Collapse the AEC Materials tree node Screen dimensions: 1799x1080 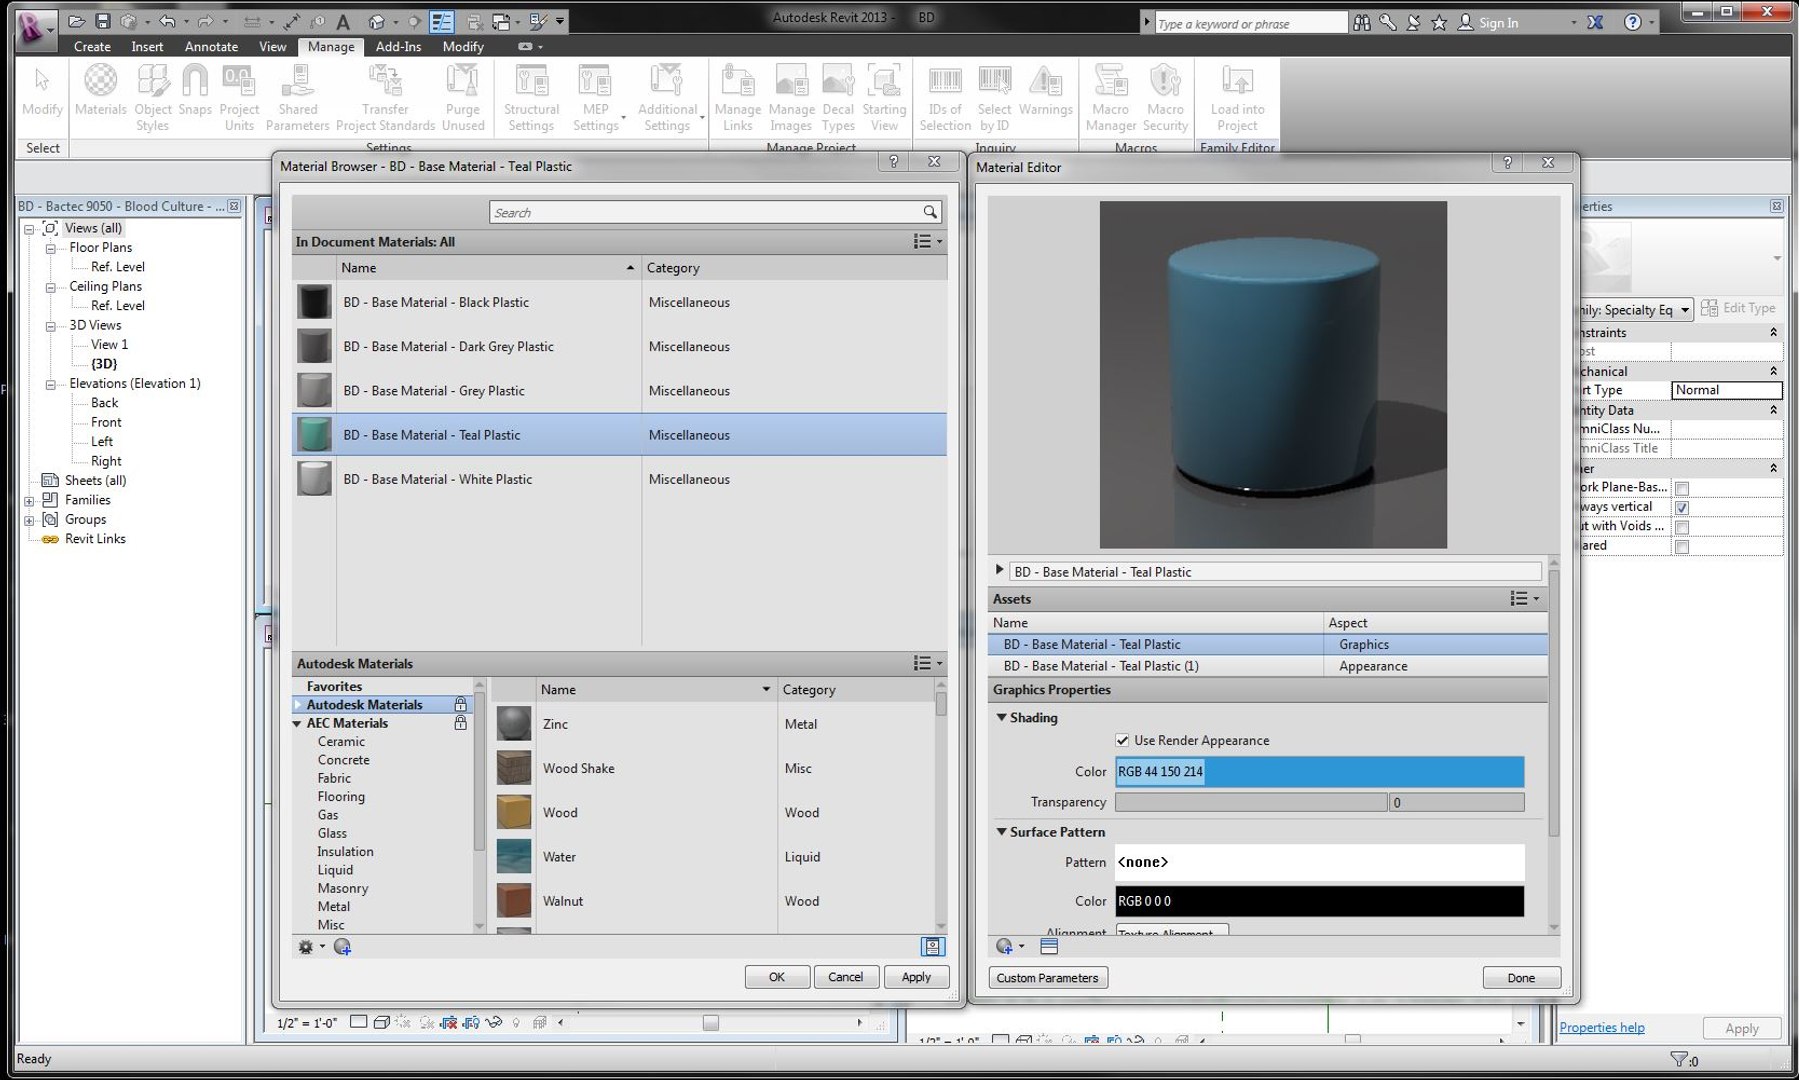coord(297,723)
